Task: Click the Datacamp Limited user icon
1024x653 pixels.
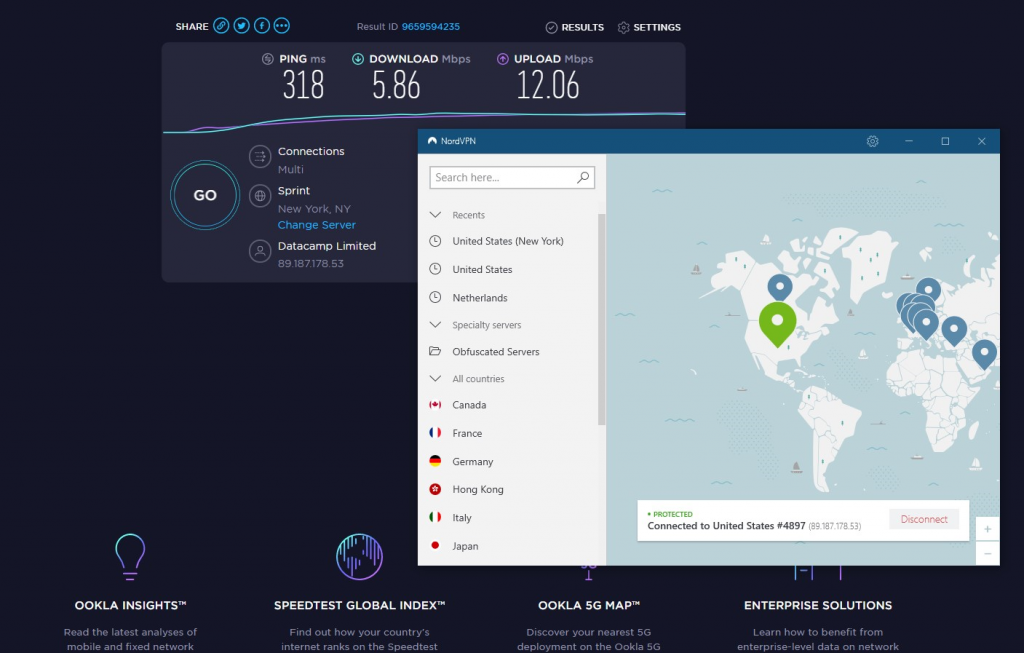Action: (x=260, y=251)
